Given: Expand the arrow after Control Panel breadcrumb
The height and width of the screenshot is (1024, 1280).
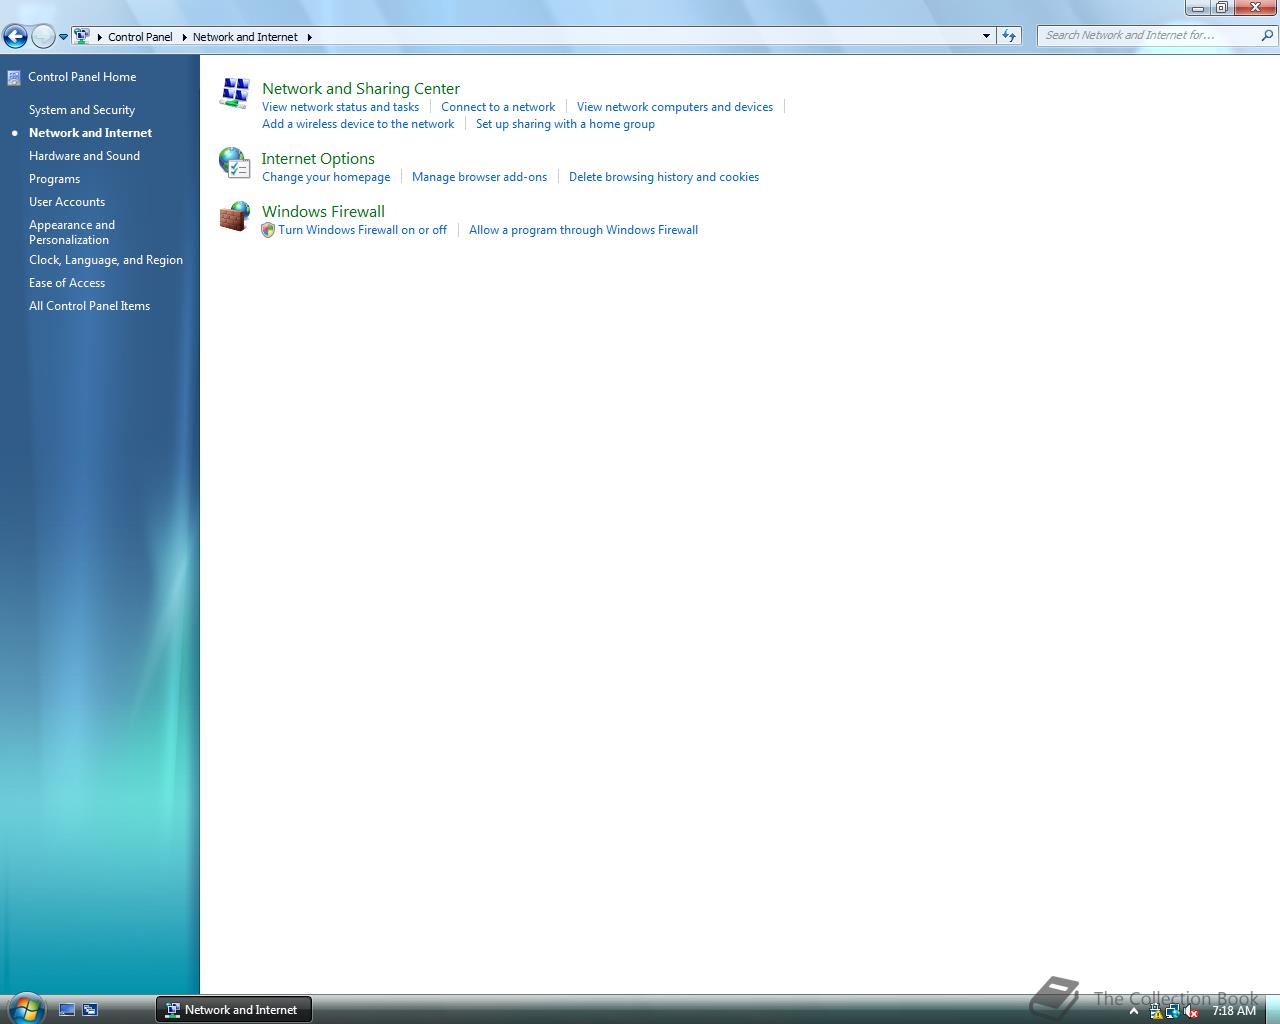Looking at the screenshot, I should point(184,37).
